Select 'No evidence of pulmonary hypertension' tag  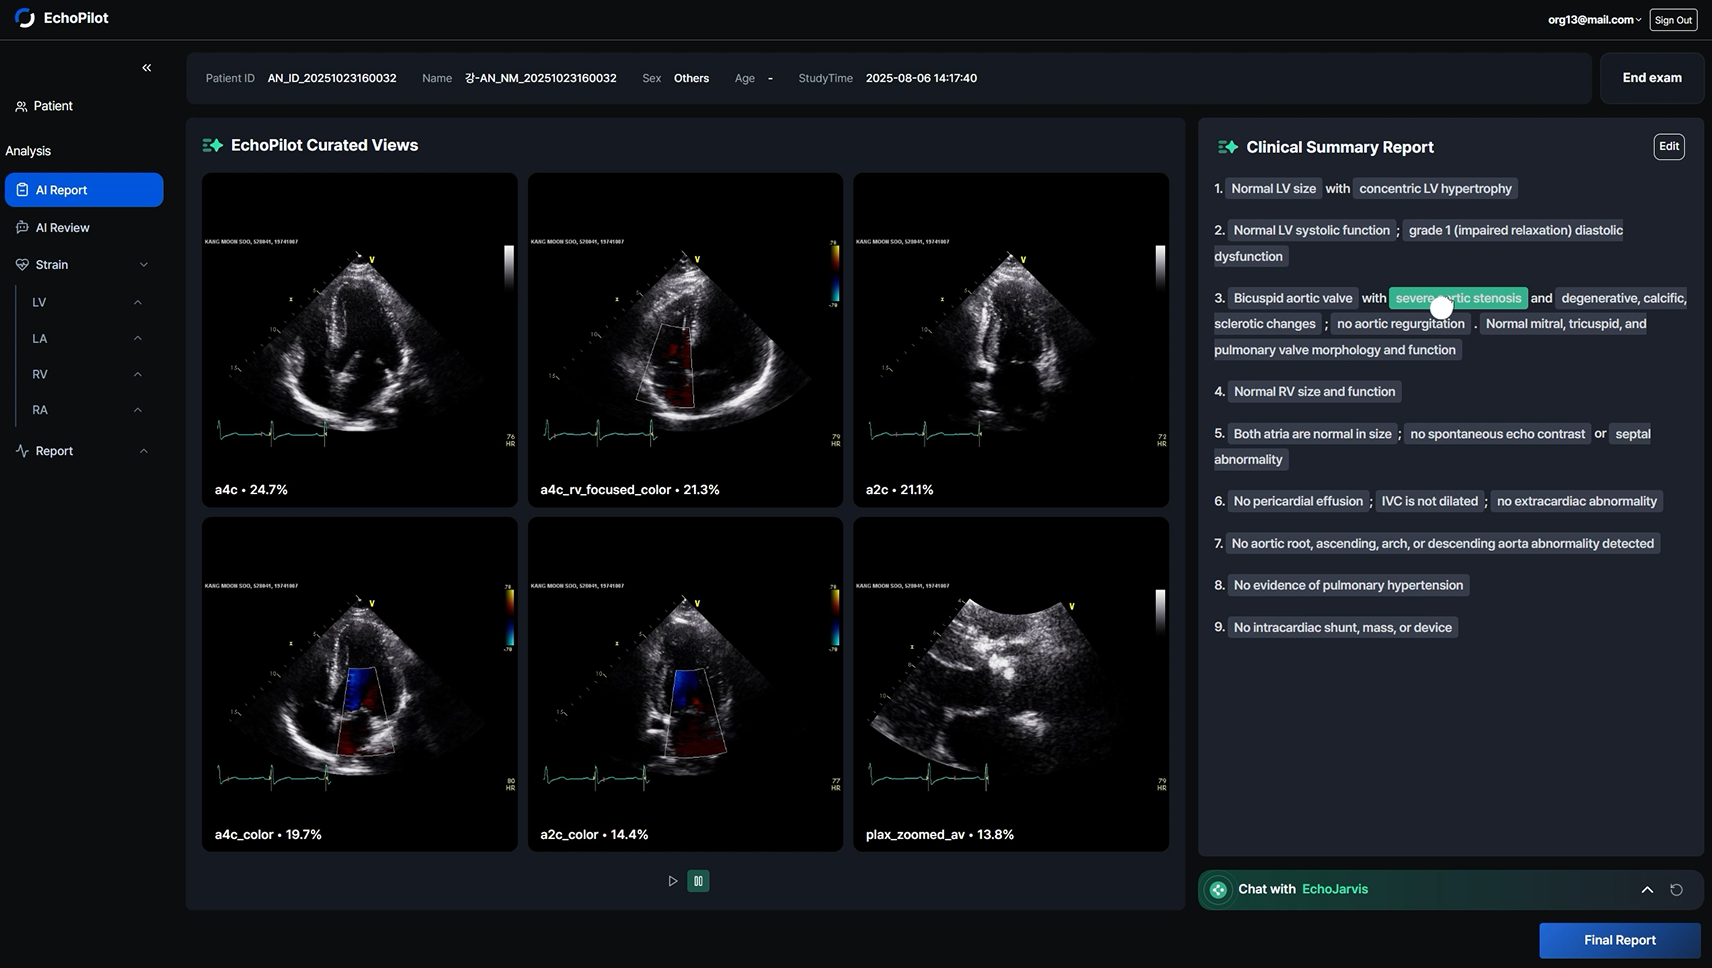(1348, 585)
